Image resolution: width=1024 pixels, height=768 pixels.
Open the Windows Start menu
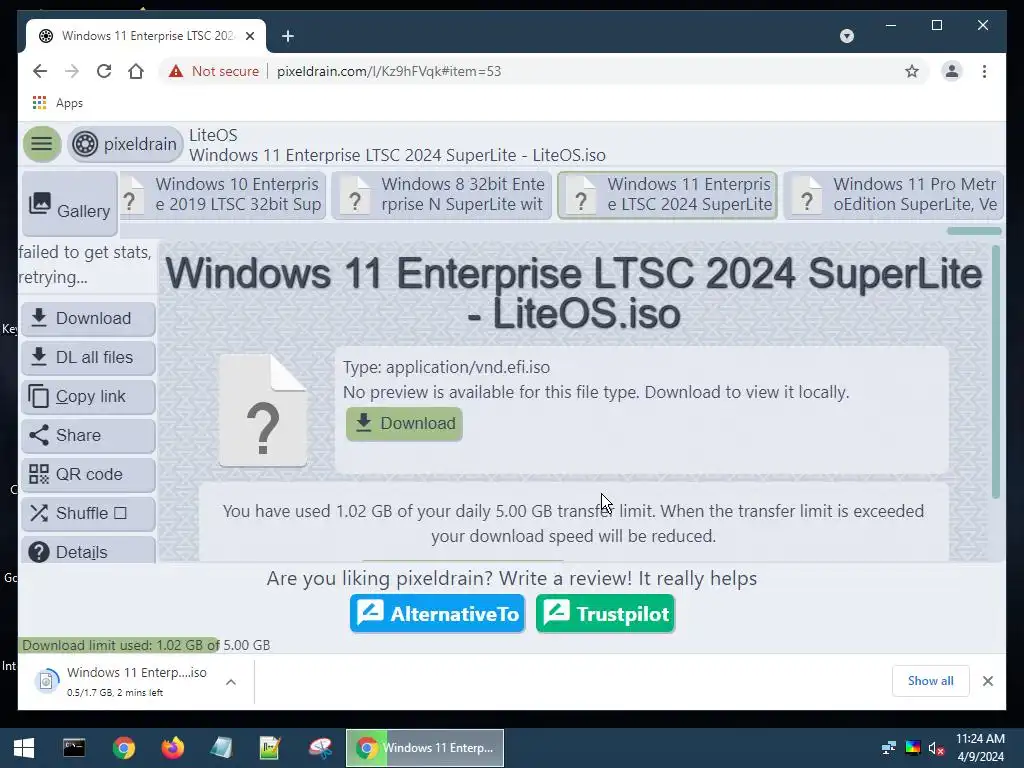[x=24, y=748]
